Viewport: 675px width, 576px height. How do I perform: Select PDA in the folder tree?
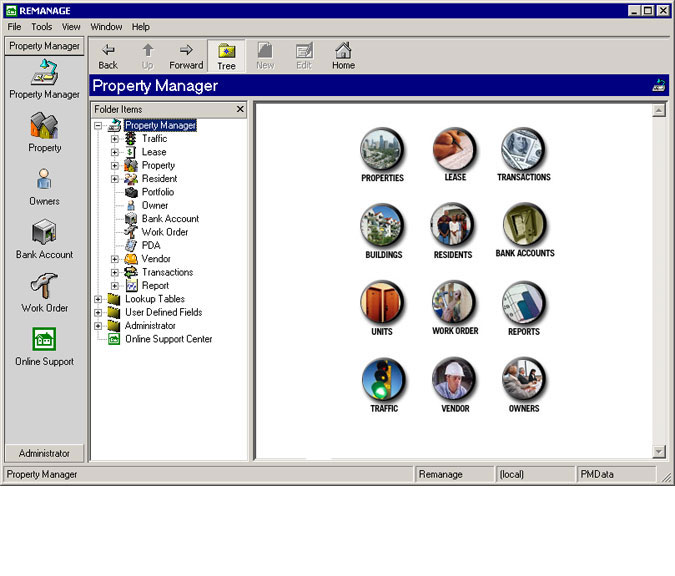tap(151, 245)
